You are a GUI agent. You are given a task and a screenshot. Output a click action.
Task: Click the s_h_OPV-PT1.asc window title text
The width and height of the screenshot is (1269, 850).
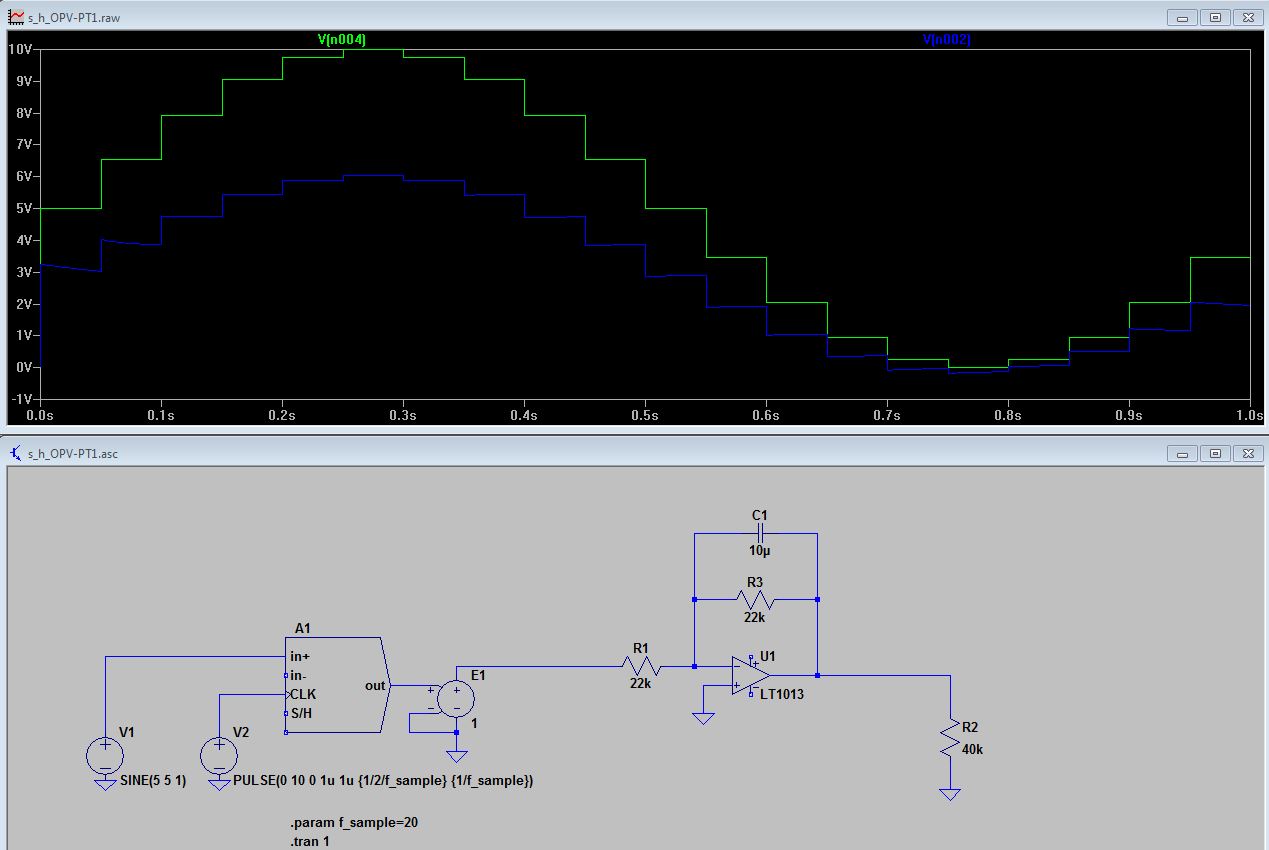tap(73, 454)
